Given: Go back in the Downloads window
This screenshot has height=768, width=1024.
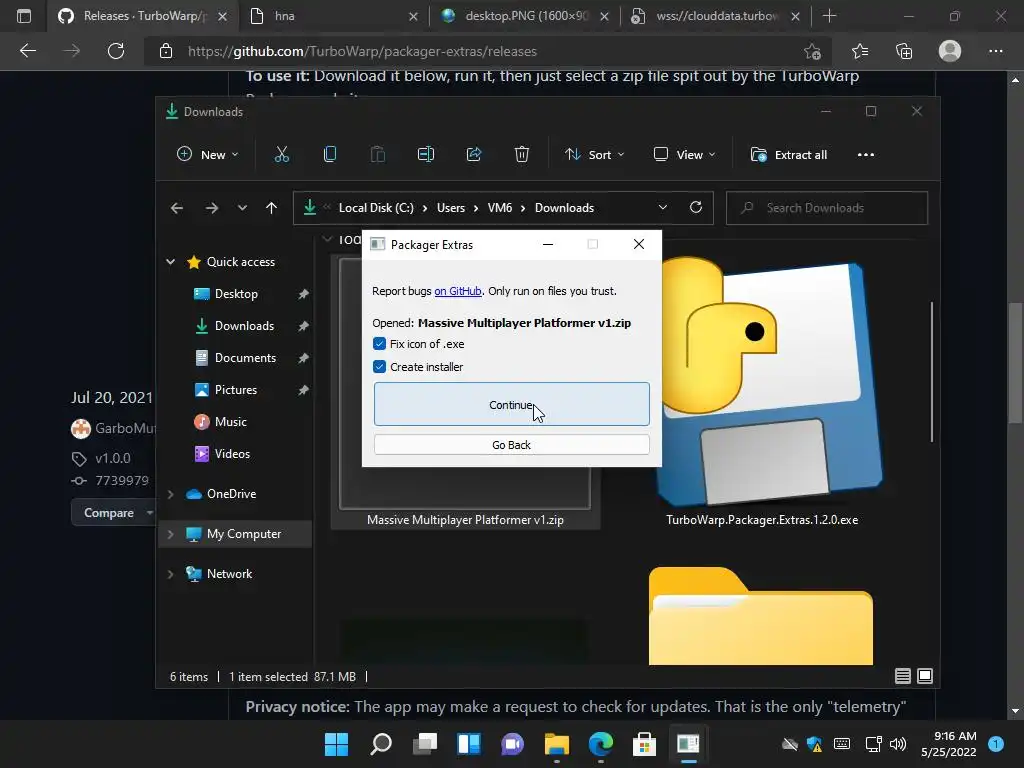Looking at the screenshot, I should coord(177,208).
